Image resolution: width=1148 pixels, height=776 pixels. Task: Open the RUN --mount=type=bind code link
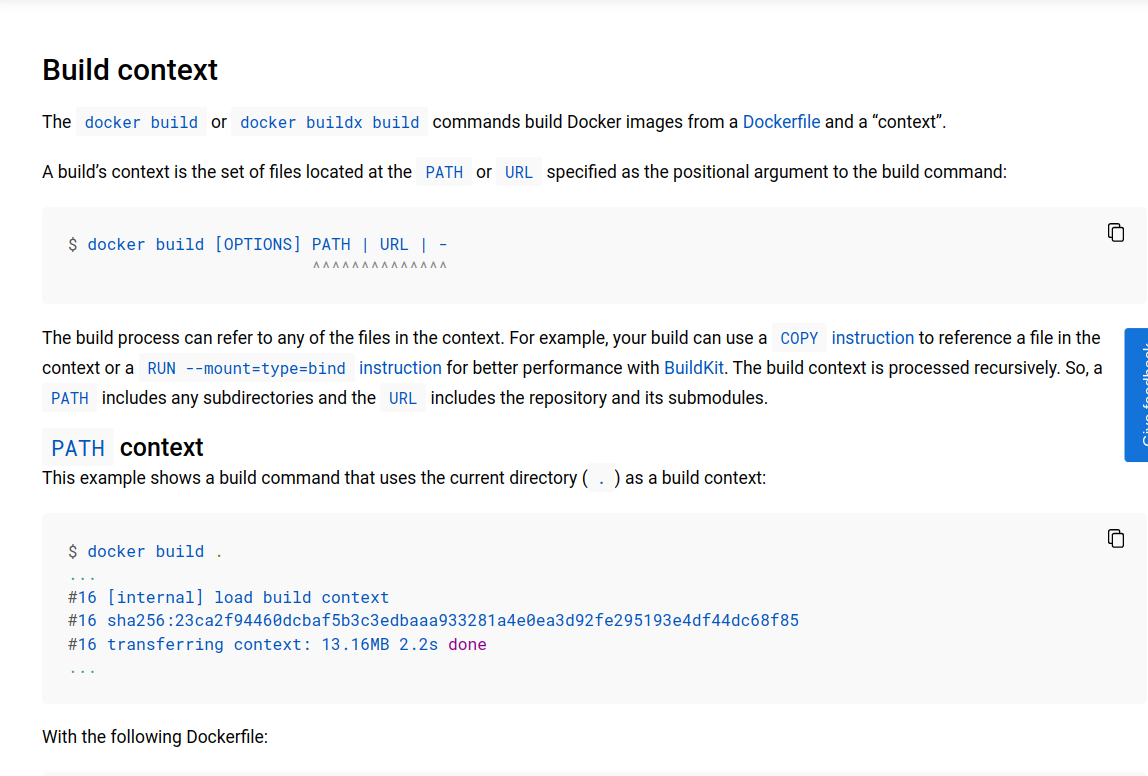246,368
